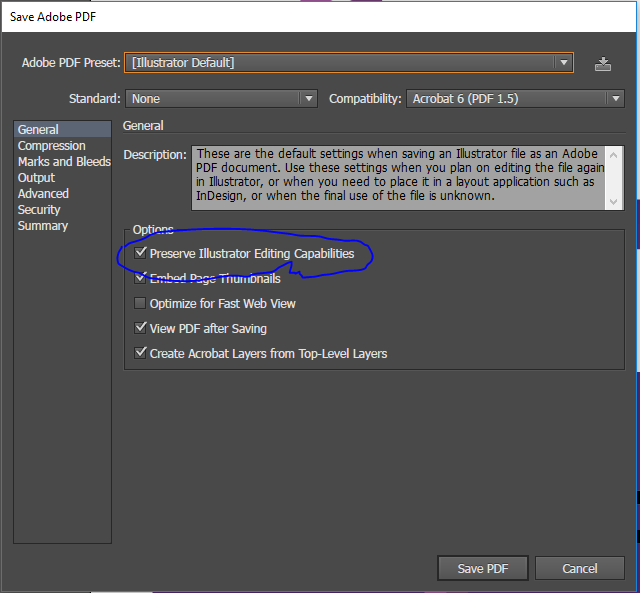Image resolution: width=640 pixels, height=593 pixels.
Task: Toggle Create Acrobat Layers from Top-Level Layers
Action: point(140,353)
